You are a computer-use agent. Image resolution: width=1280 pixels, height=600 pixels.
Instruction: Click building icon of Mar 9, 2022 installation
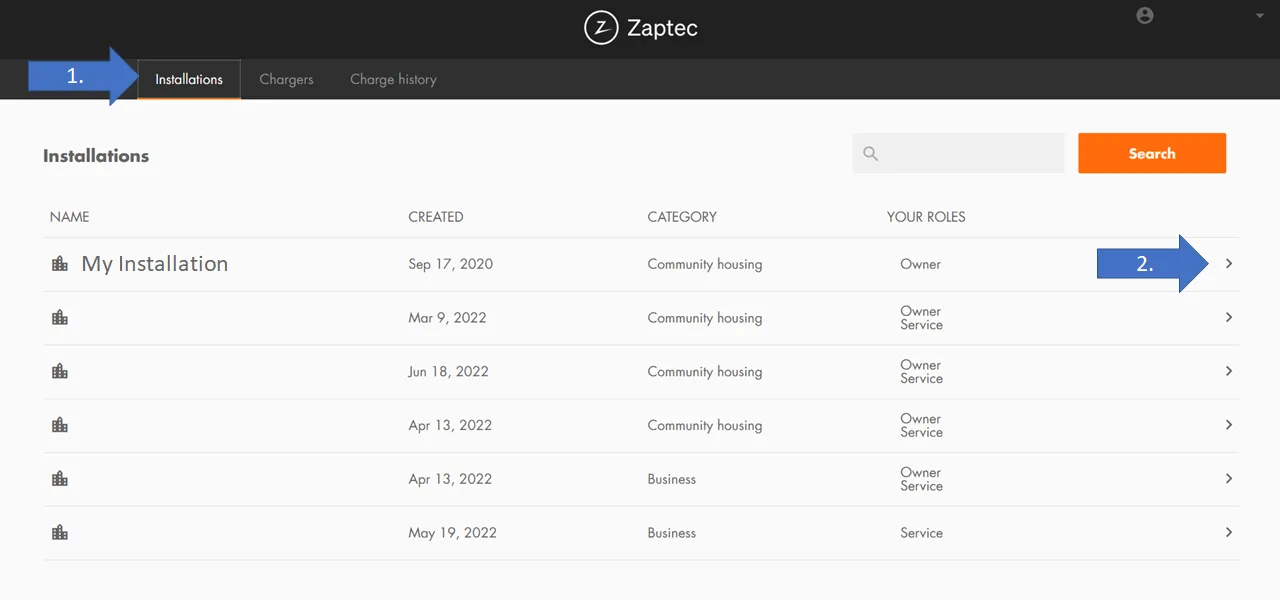[60, 318]
